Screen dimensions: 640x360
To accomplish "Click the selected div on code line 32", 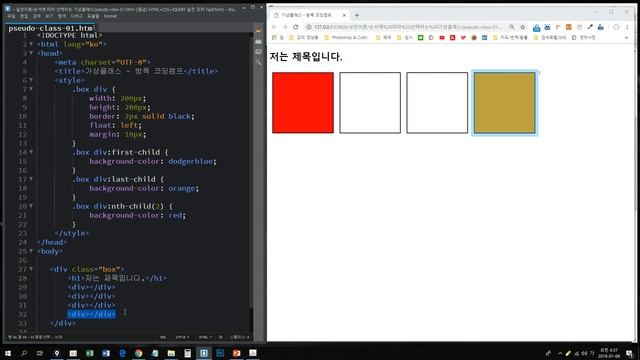I will point(91,314).
